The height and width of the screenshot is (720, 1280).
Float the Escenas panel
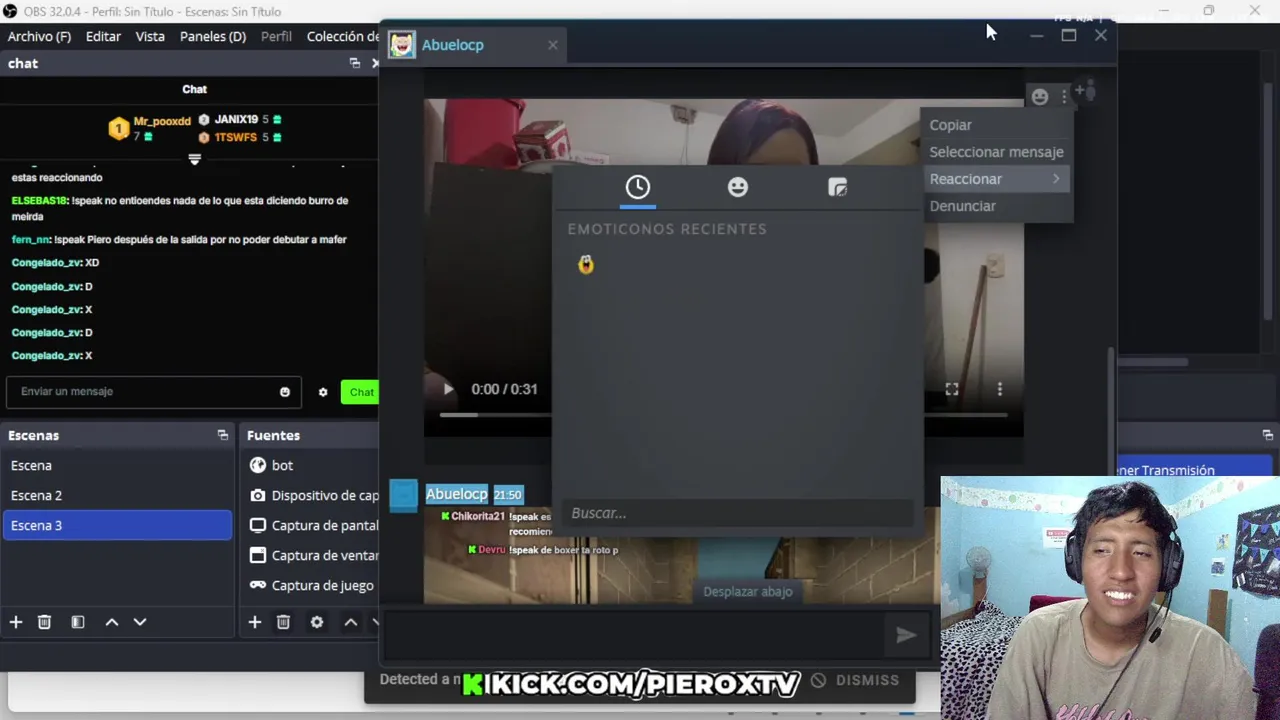pyautogui.click(x=222, y=435)
